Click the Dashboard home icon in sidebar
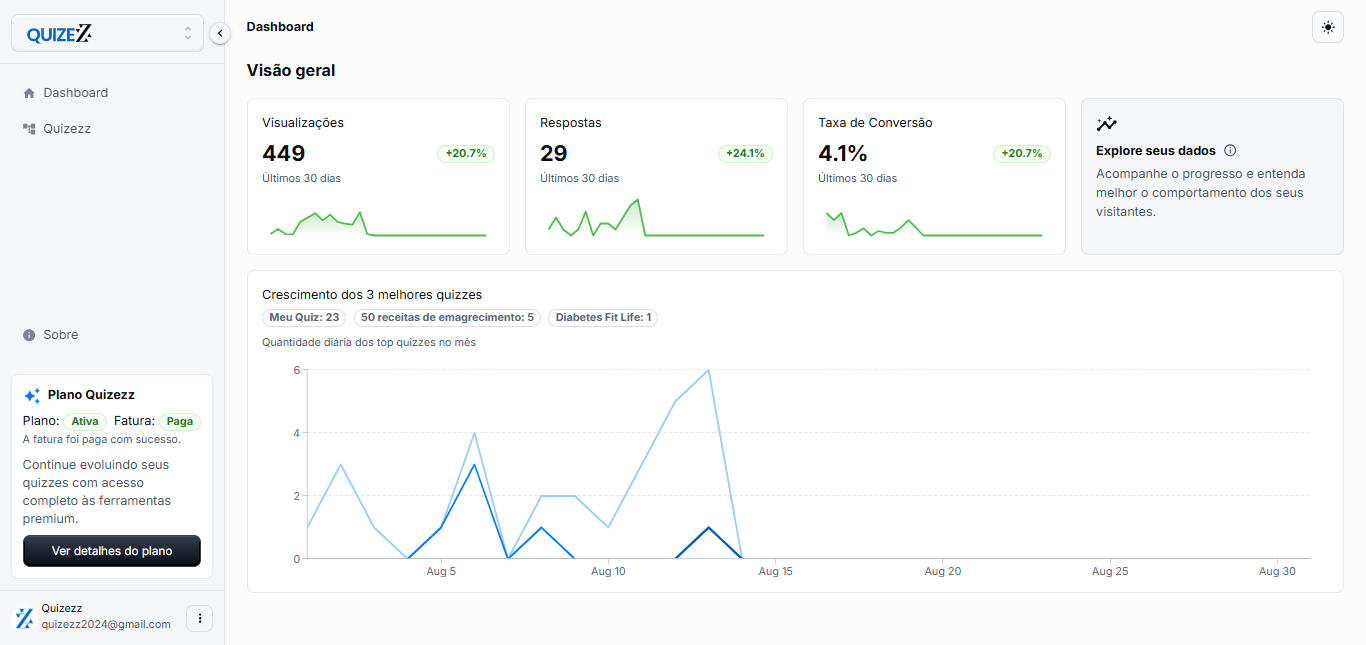 pos(29,93)
